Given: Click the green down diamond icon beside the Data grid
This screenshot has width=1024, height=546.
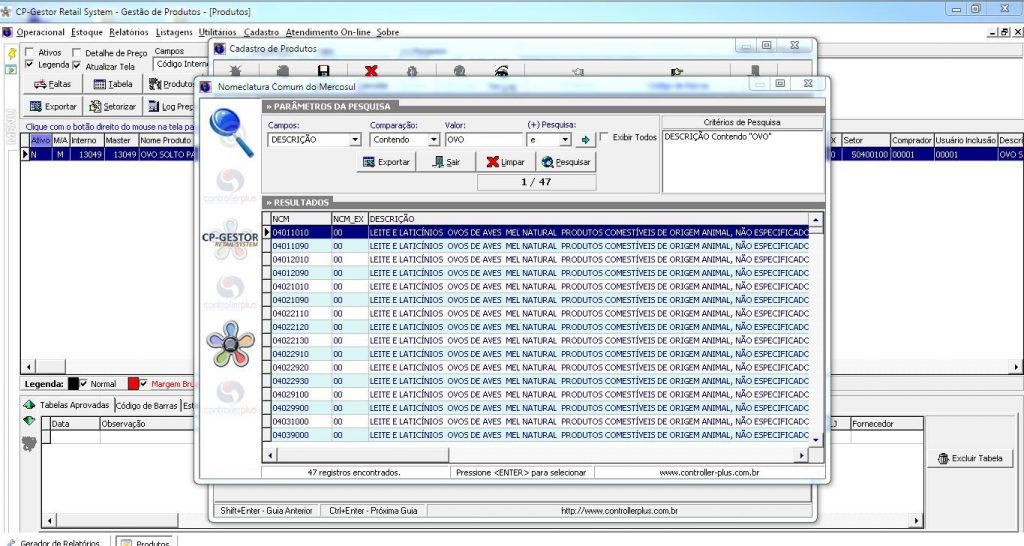Looking at the screenshot, I should (29, 421).
